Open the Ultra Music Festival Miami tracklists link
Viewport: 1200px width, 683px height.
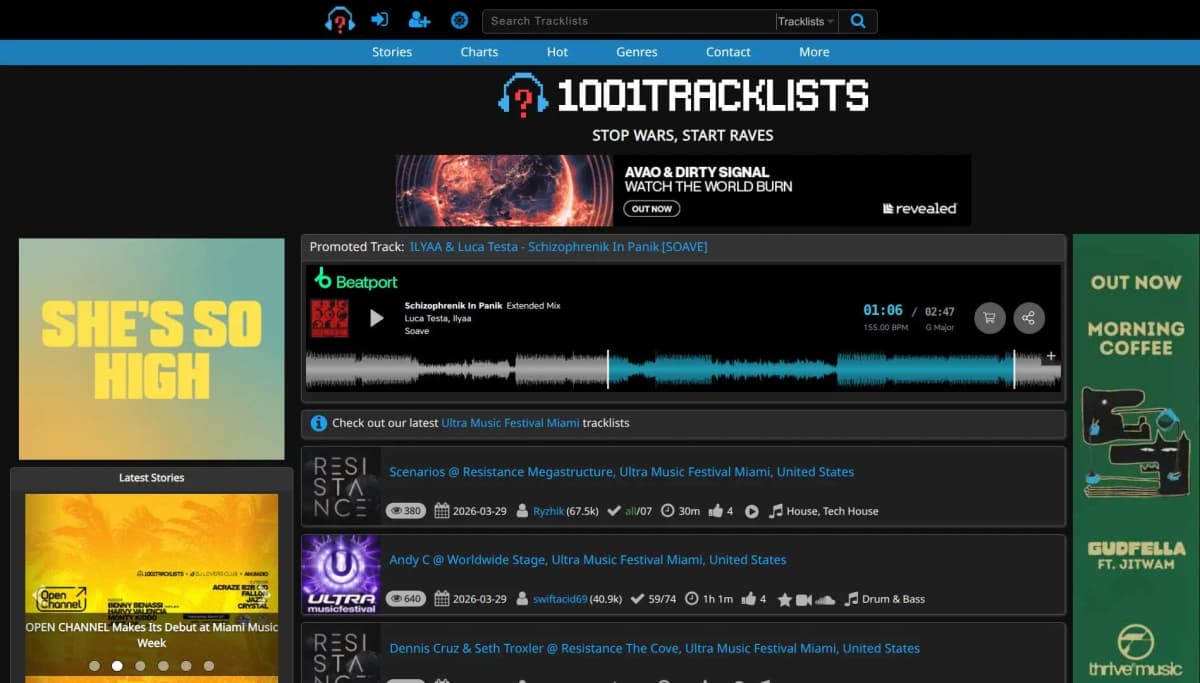tap(510, 423)
